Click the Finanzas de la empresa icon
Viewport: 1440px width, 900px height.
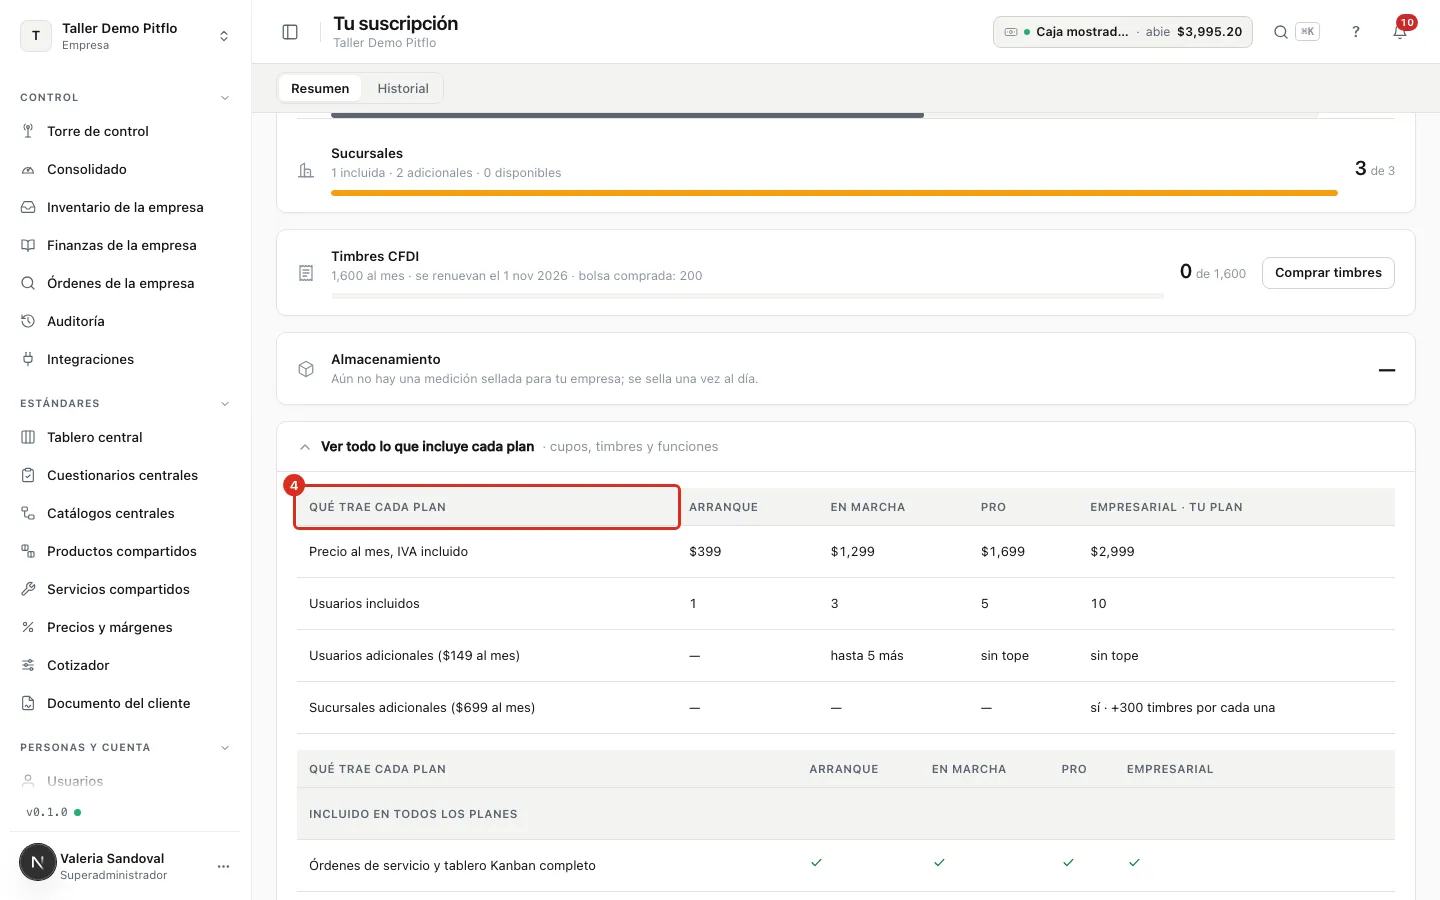[x=28, y=245]
